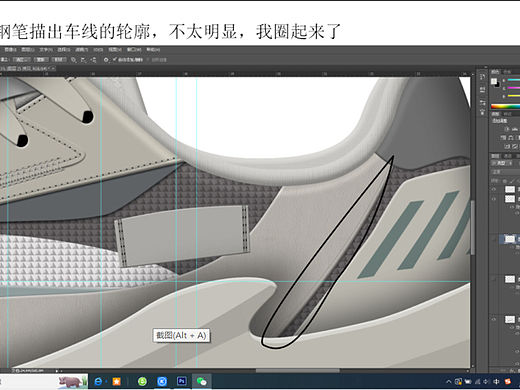Click second icon in third adjustments row

[515, 146]
